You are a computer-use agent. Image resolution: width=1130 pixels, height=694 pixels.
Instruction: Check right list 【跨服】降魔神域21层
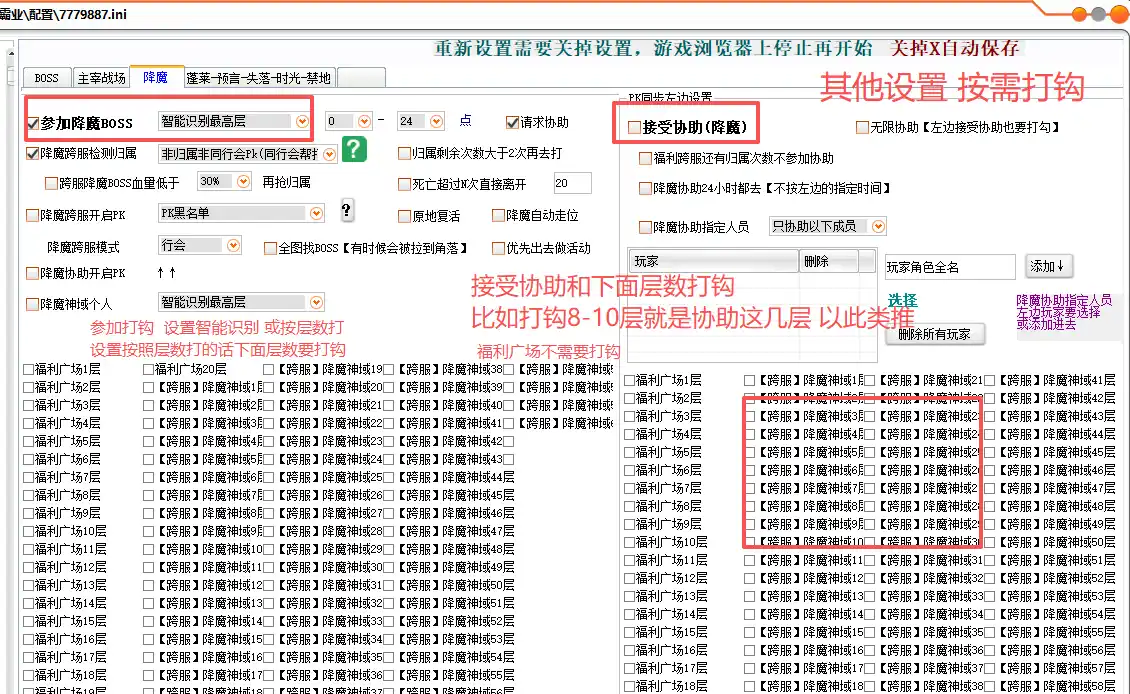(870, 380)
